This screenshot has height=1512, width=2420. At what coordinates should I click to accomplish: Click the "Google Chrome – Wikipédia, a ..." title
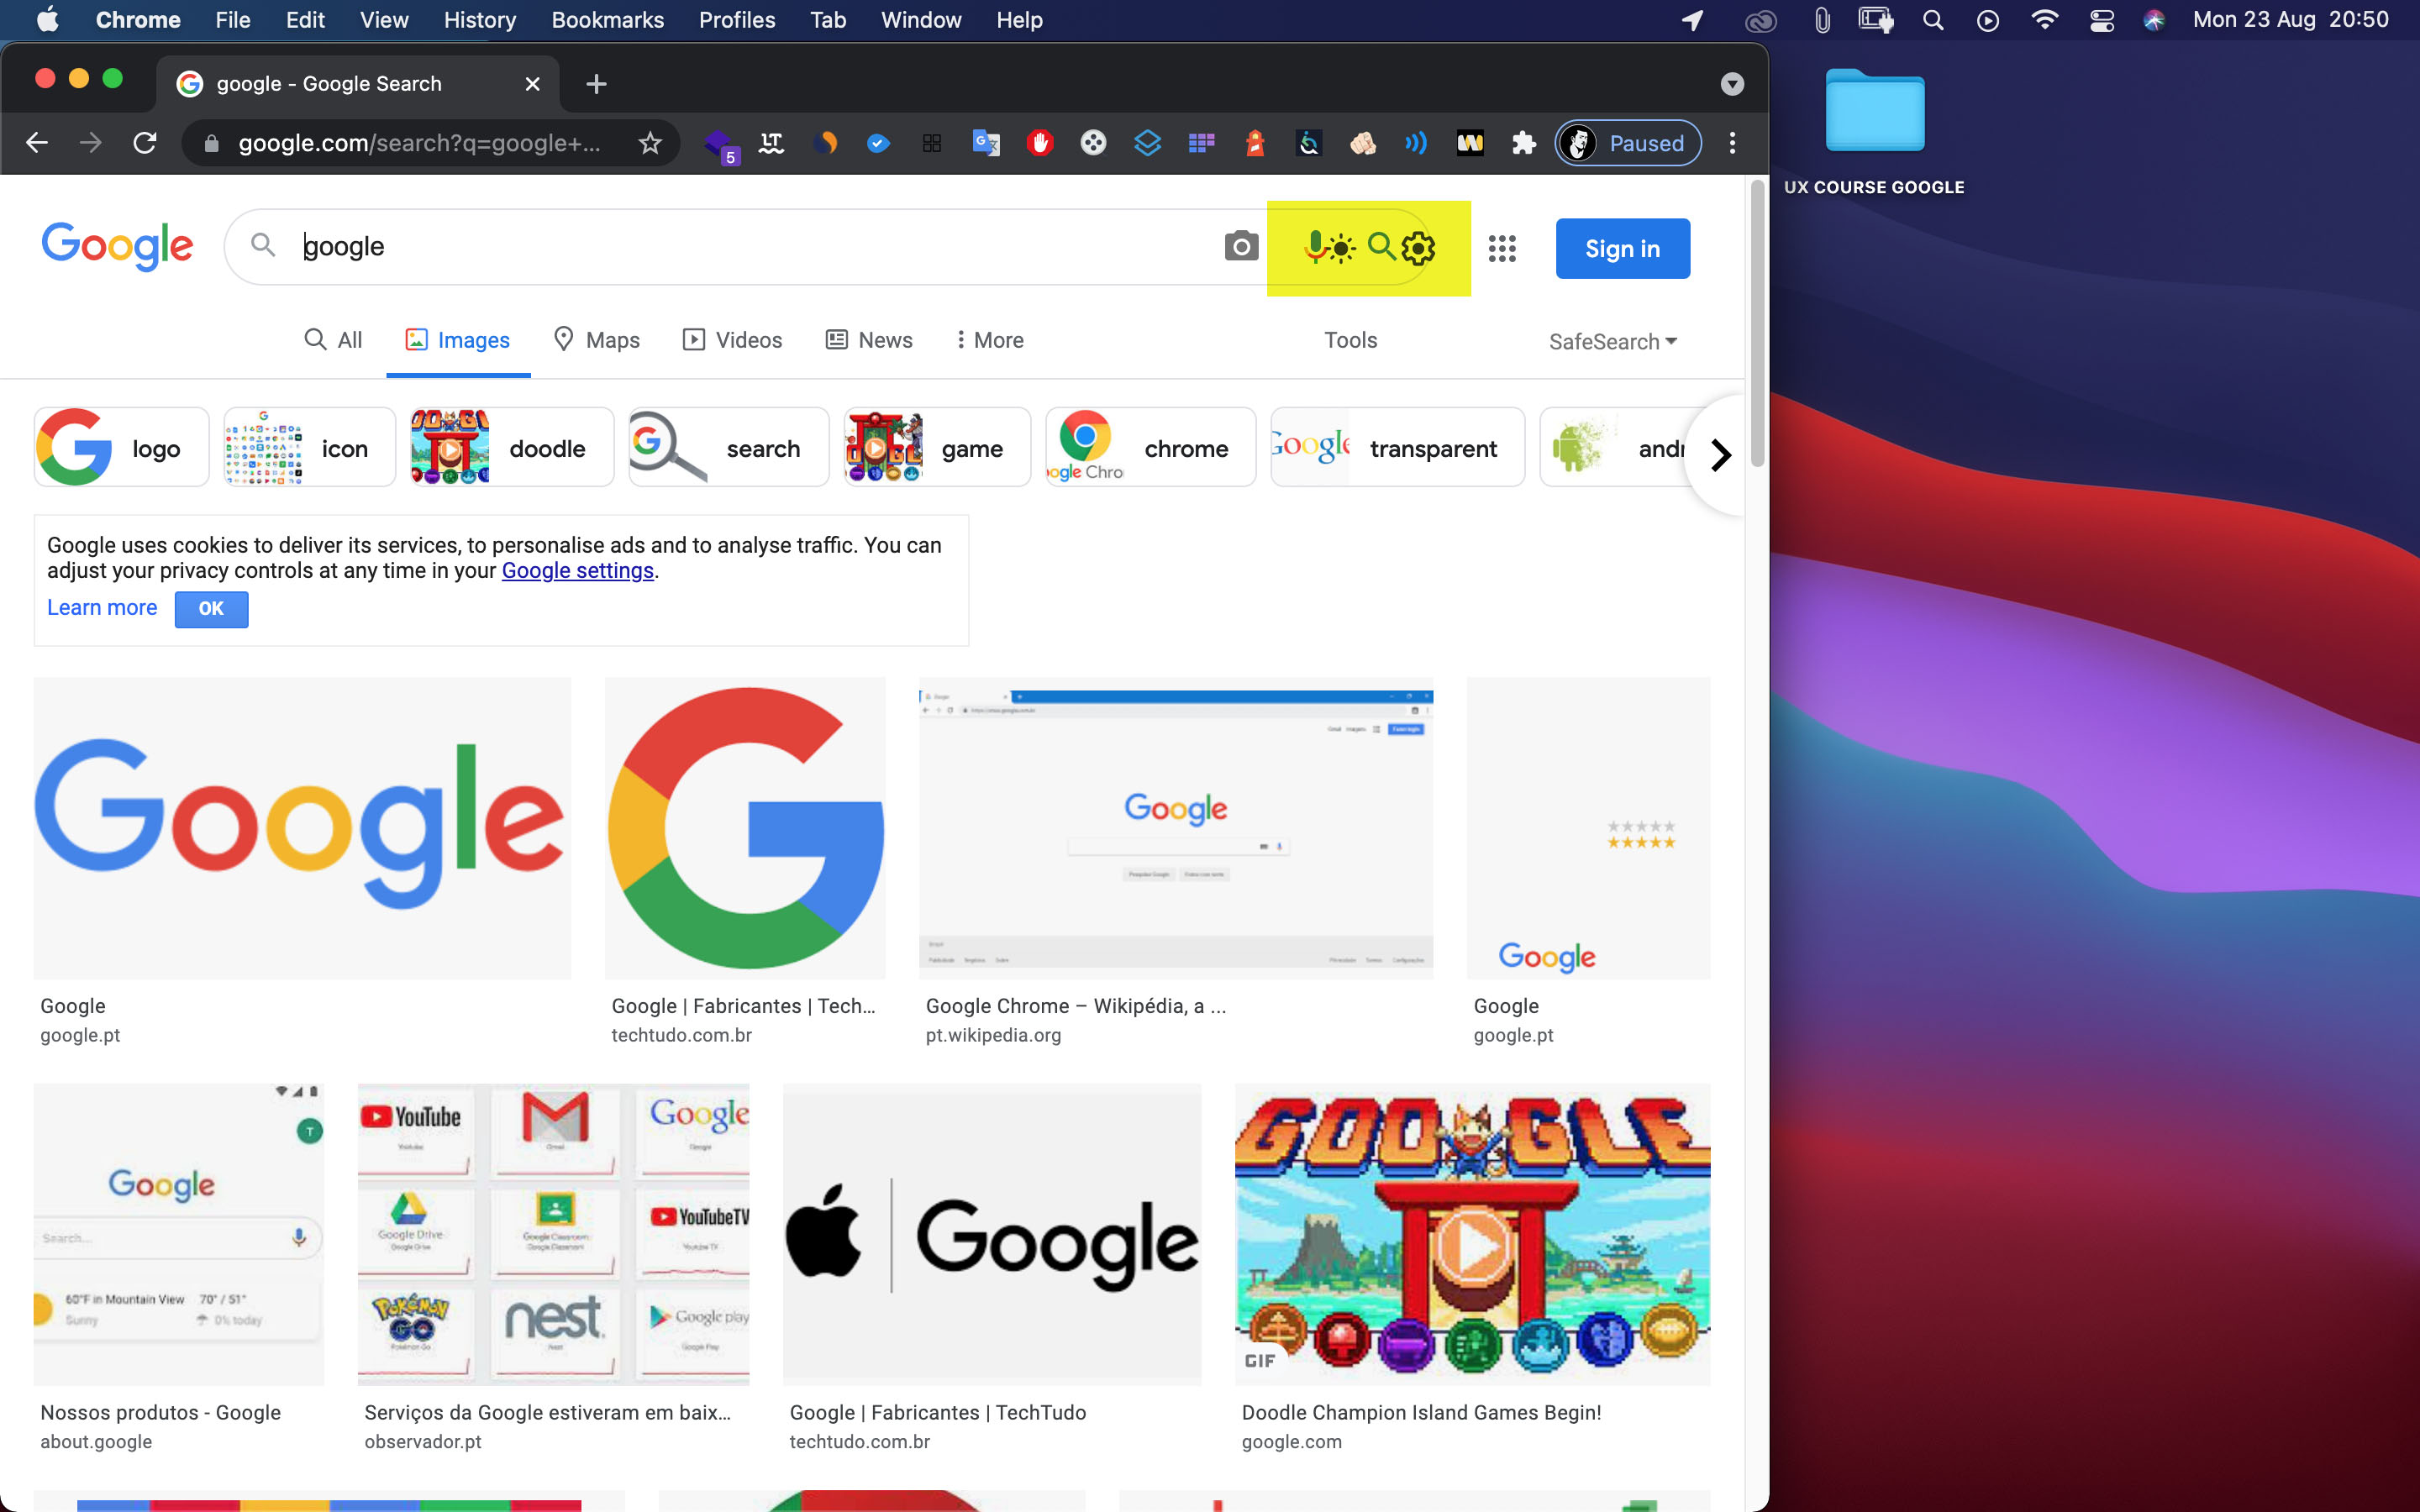click(x=1075, y=1006)
